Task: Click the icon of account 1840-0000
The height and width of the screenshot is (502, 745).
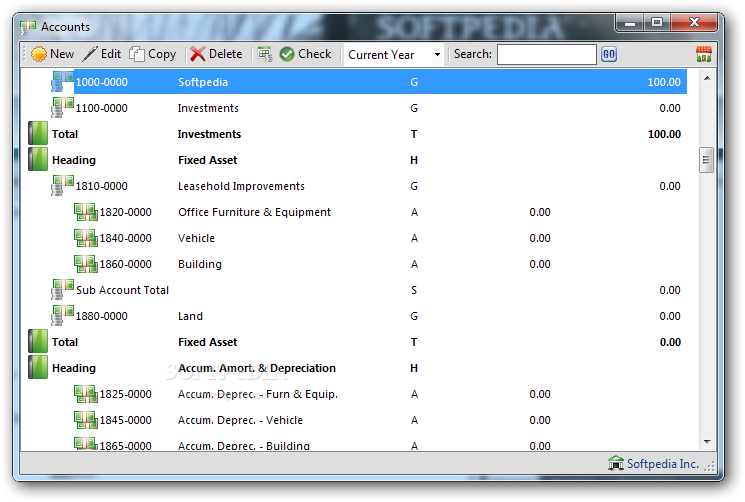Action: [86, 238]
